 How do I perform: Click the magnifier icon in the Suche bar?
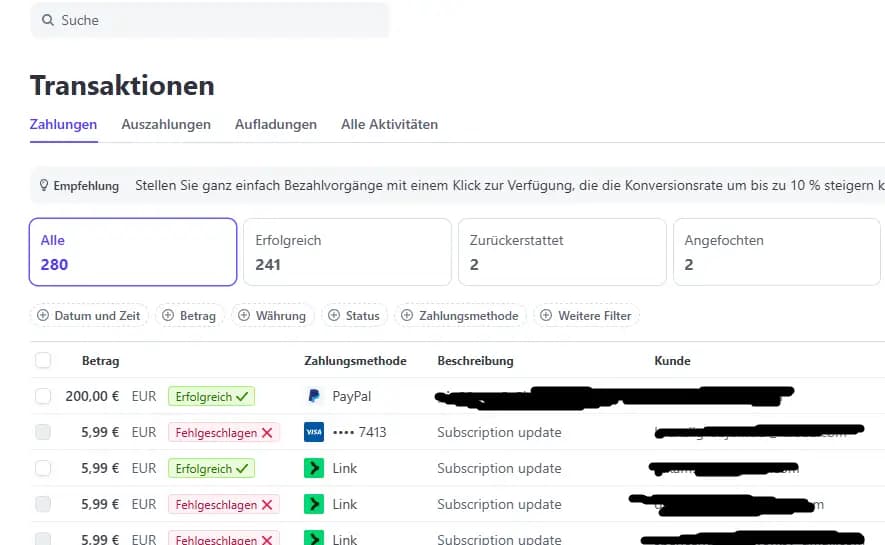click(x=47, y=20)
